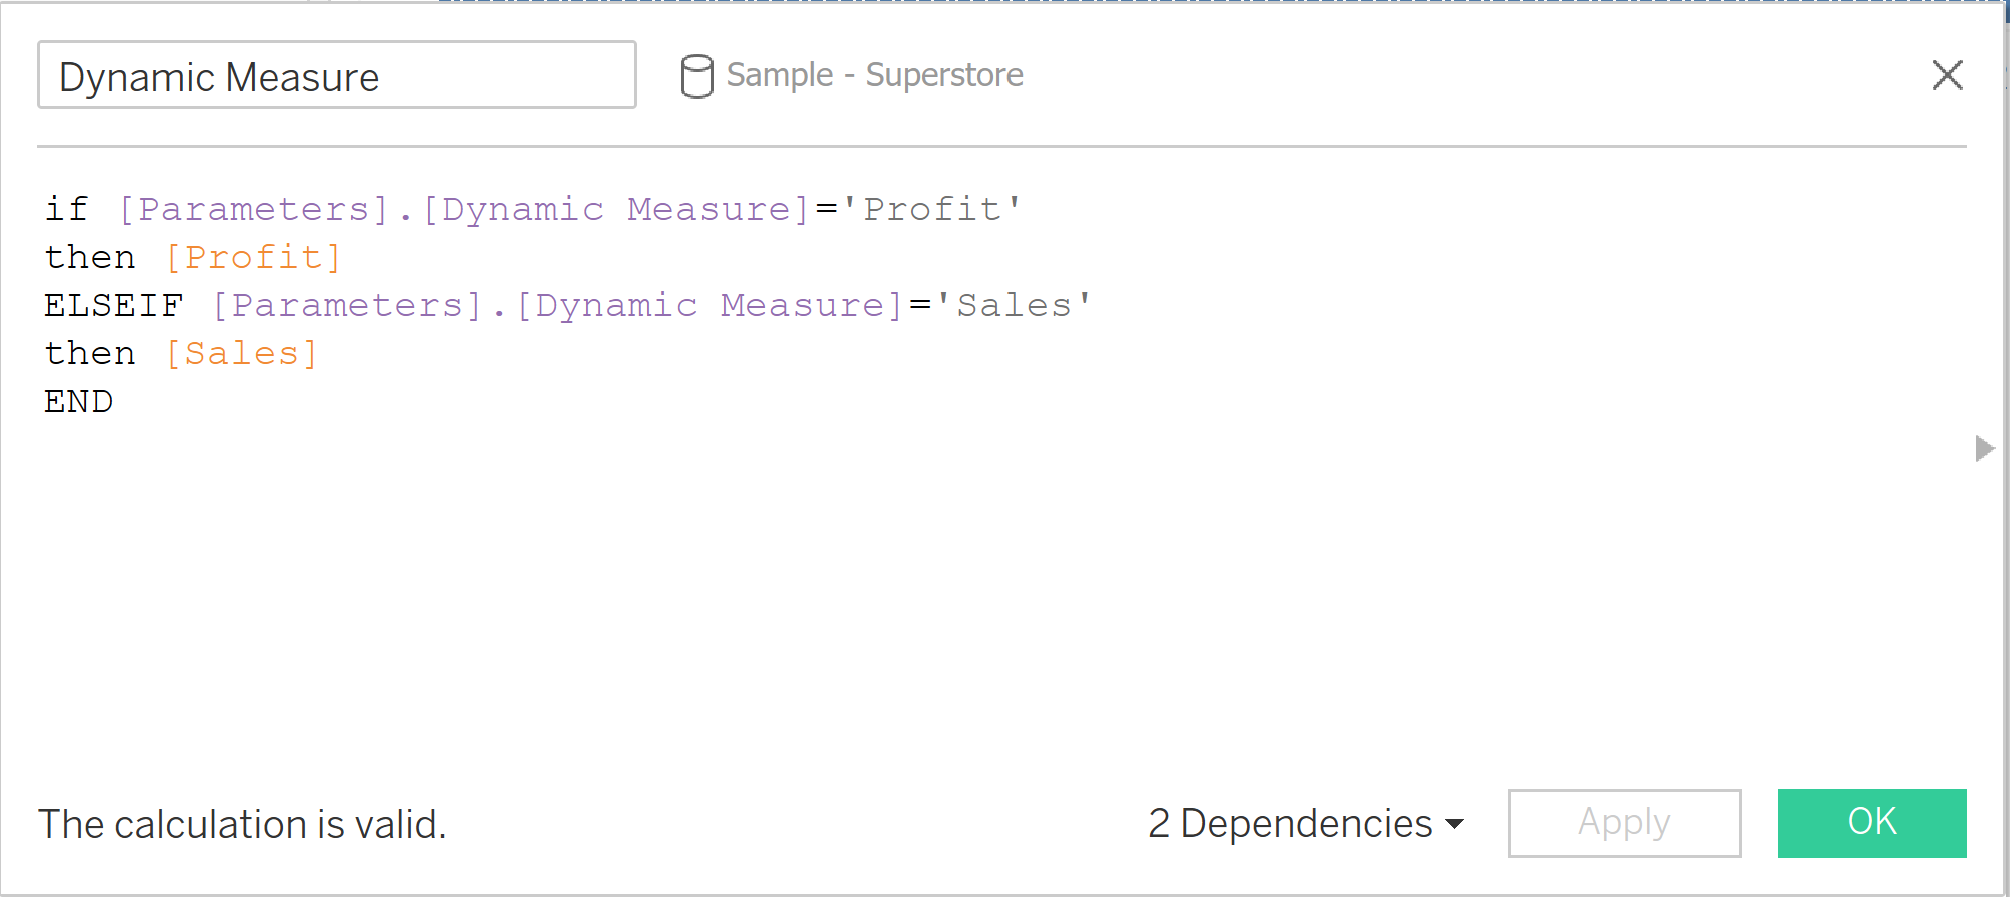The image size is (2010, 897).
Task: Place cursor on the ELSEIF keyword
Action: coord(113,305)
